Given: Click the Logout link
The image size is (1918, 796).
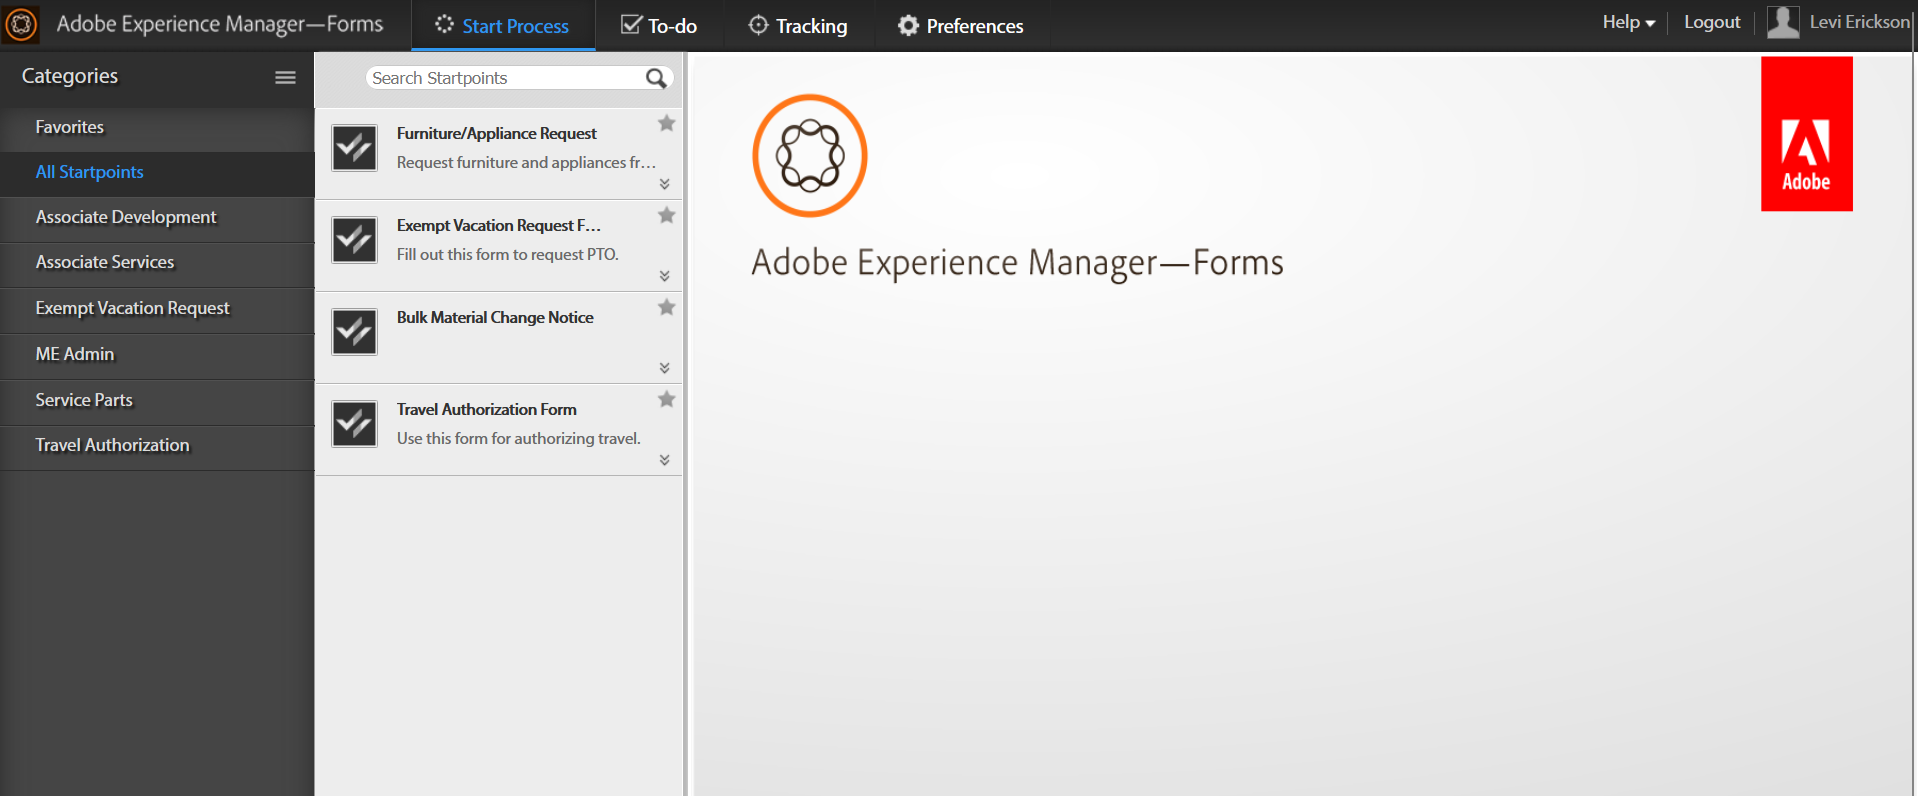Looking at the screenshot, I should pos(1711,22).
